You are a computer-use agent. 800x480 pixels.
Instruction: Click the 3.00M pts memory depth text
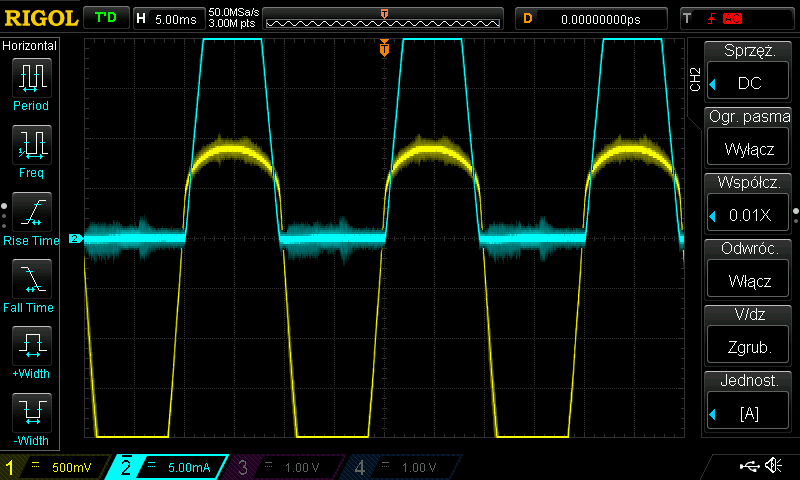[x=232, y=23]
